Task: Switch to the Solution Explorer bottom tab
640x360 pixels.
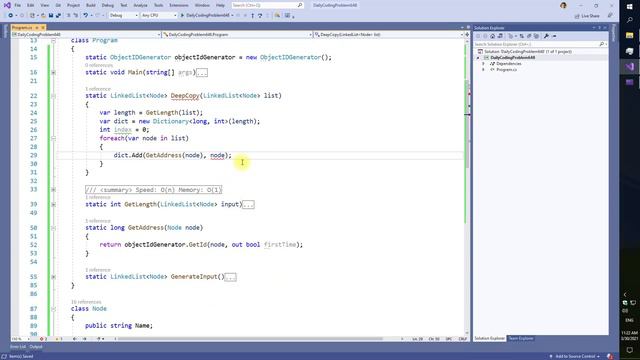Action: [489, 338]
